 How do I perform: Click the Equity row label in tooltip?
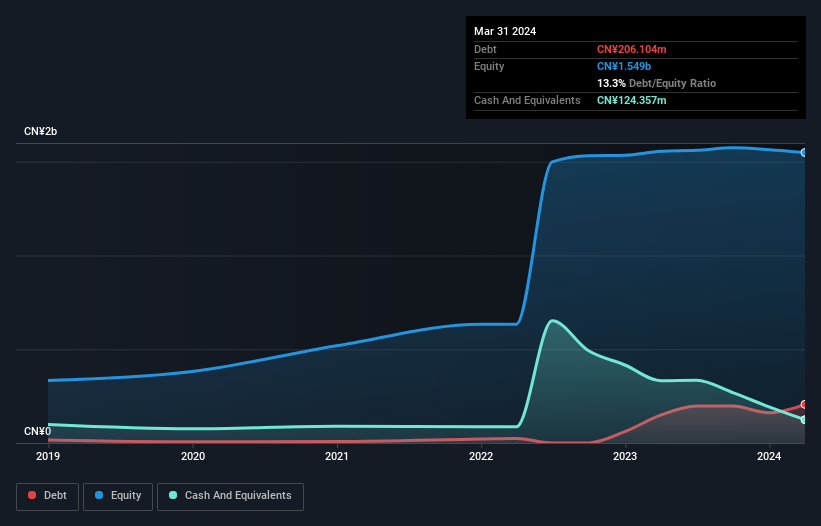[489, 66]
